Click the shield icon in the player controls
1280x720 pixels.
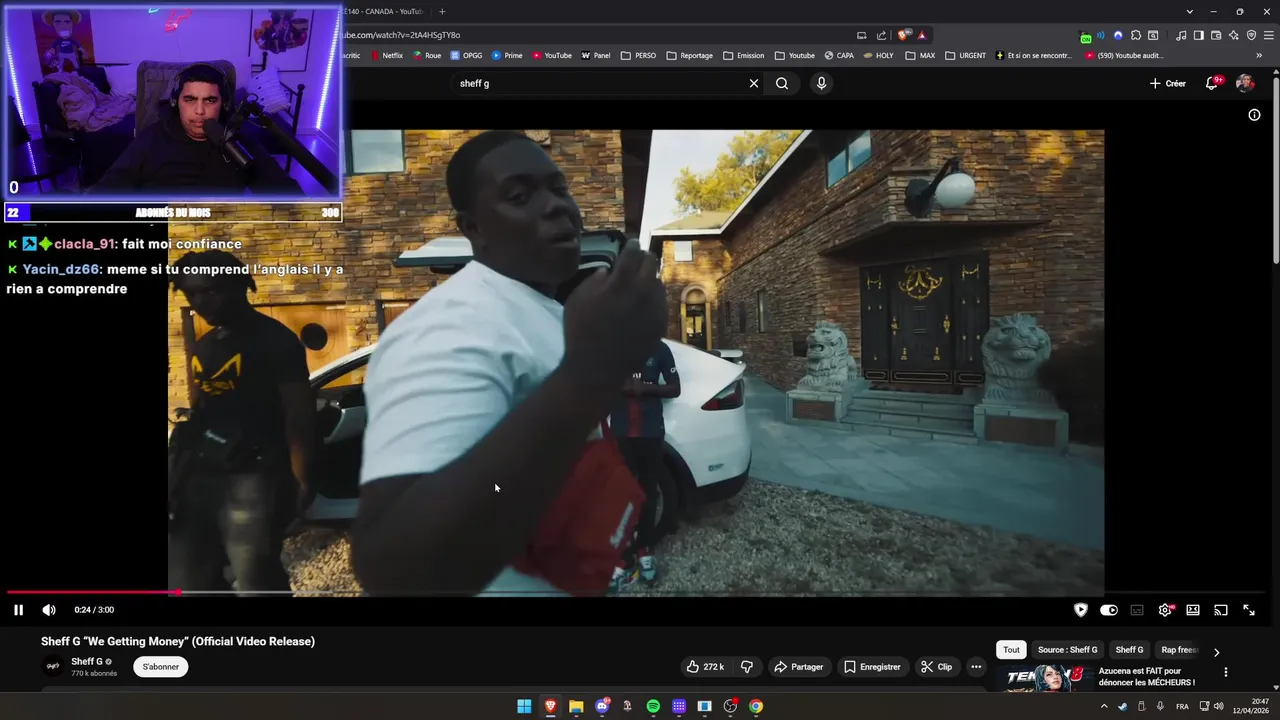tap(1081, 610)
